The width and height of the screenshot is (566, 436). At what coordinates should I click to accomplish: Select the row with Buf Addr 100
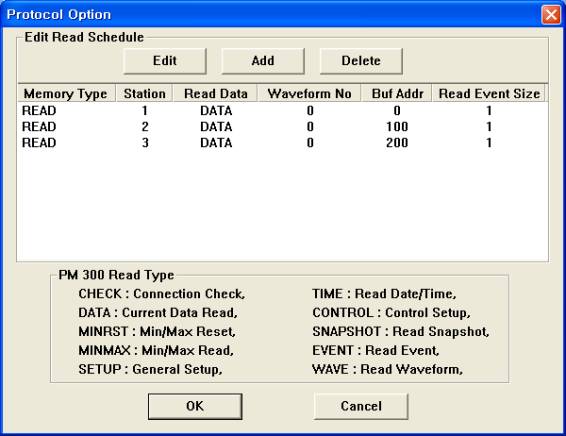(x=282, y=127)
